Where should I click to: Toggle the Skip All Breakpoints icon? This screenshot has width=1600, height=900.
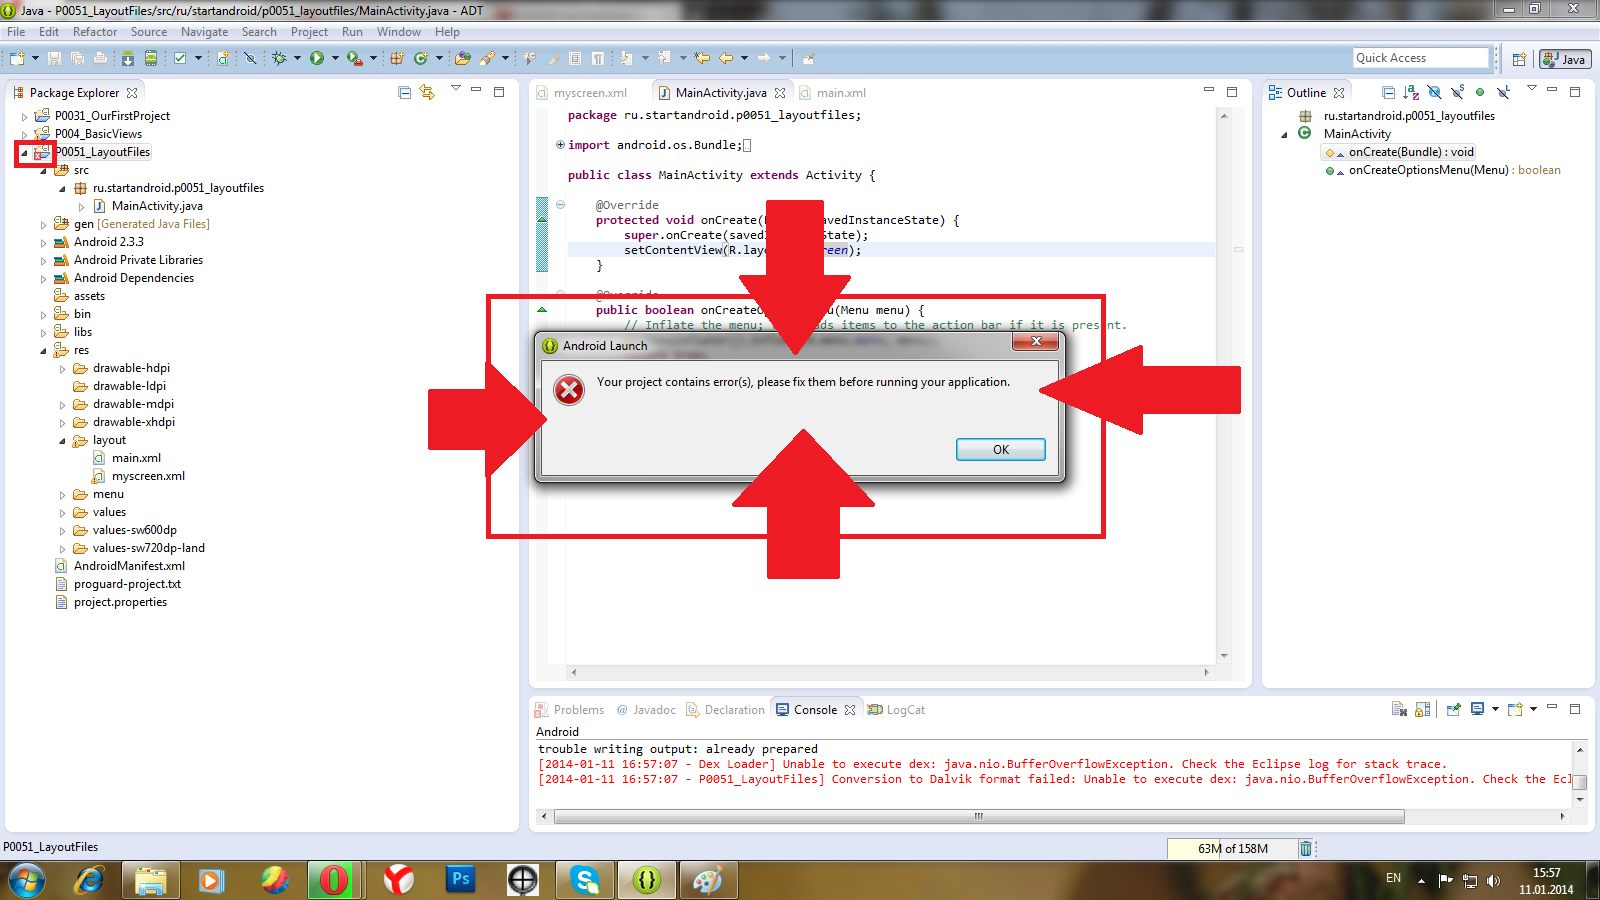[x=250, y=58]
